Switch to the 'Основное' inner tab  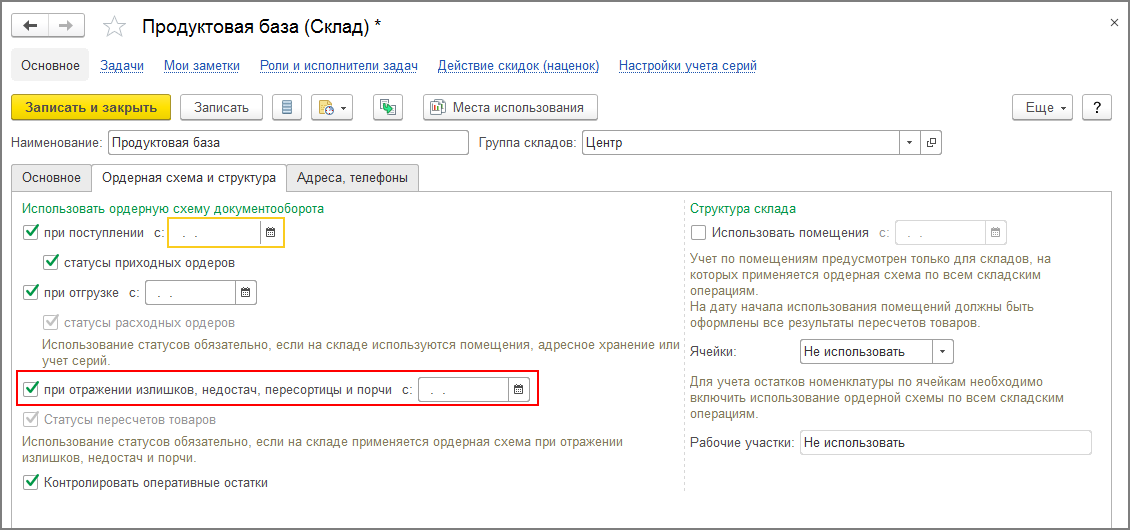pos(51,178)
